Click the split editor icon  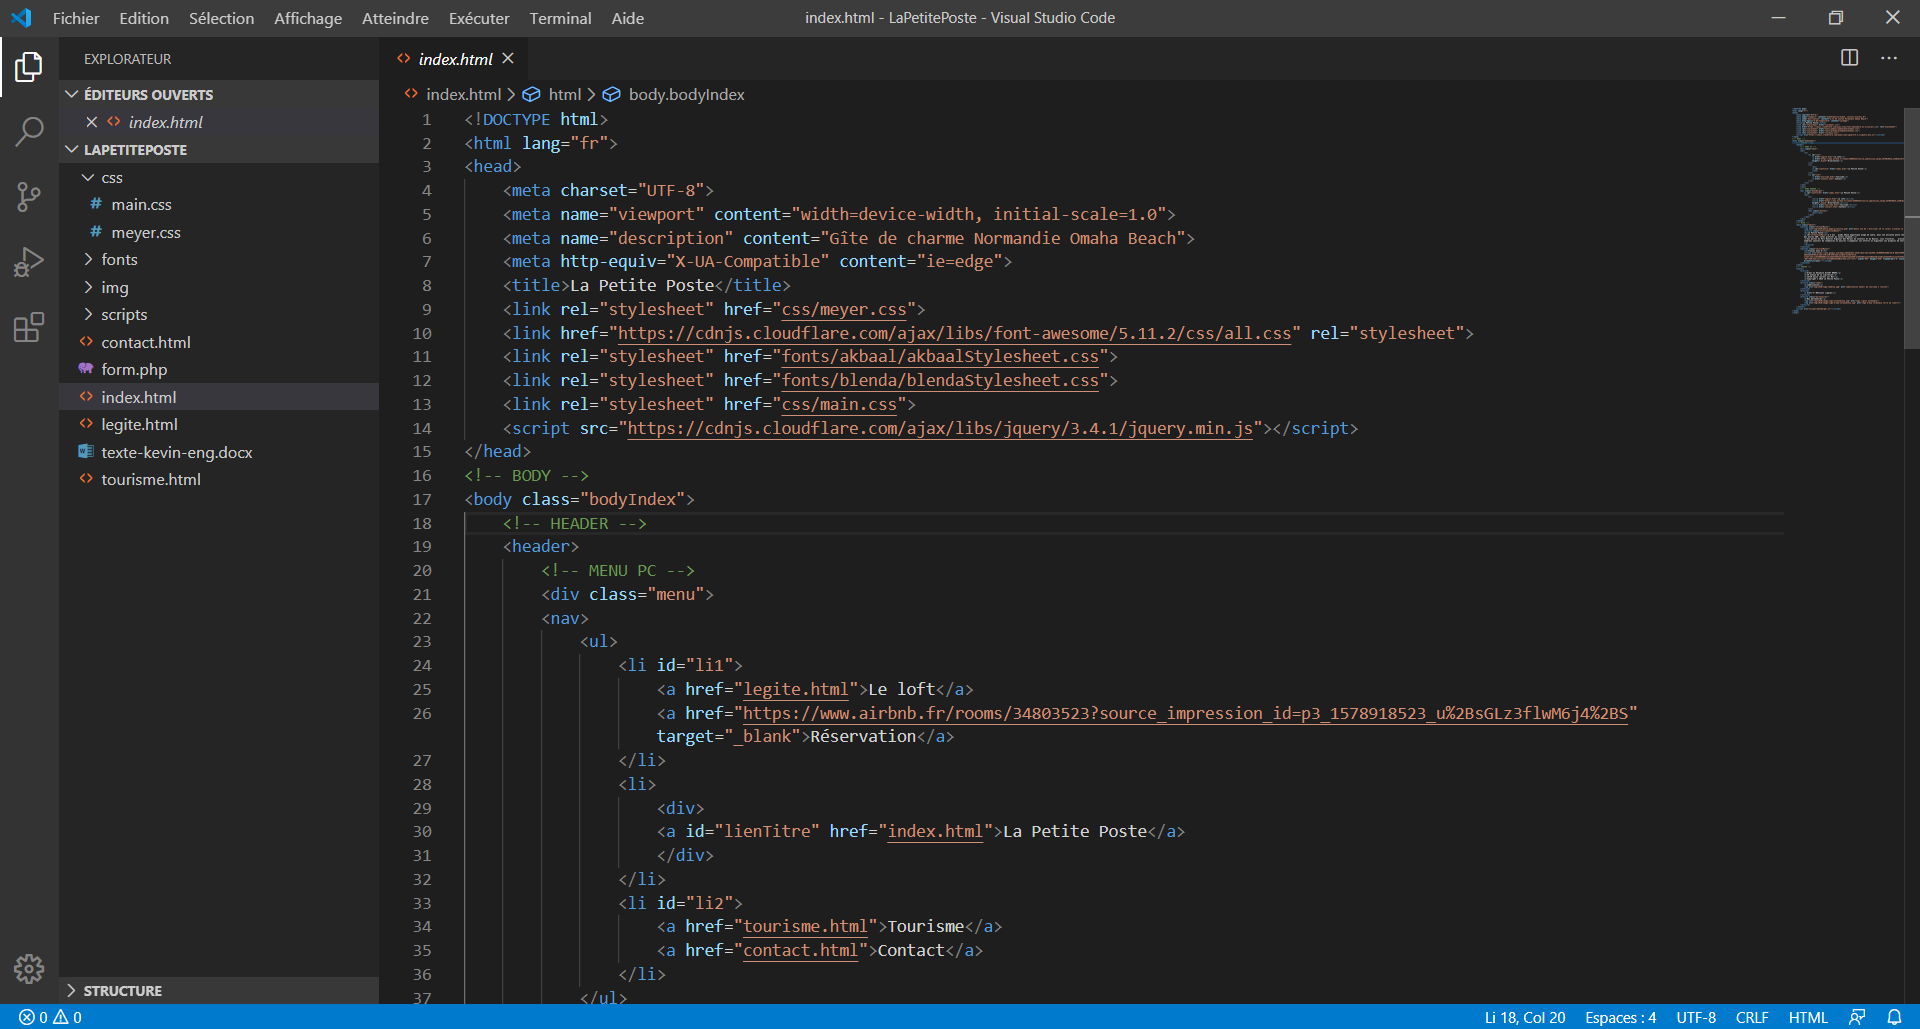pyautogui.click(x=1849, y=58)
